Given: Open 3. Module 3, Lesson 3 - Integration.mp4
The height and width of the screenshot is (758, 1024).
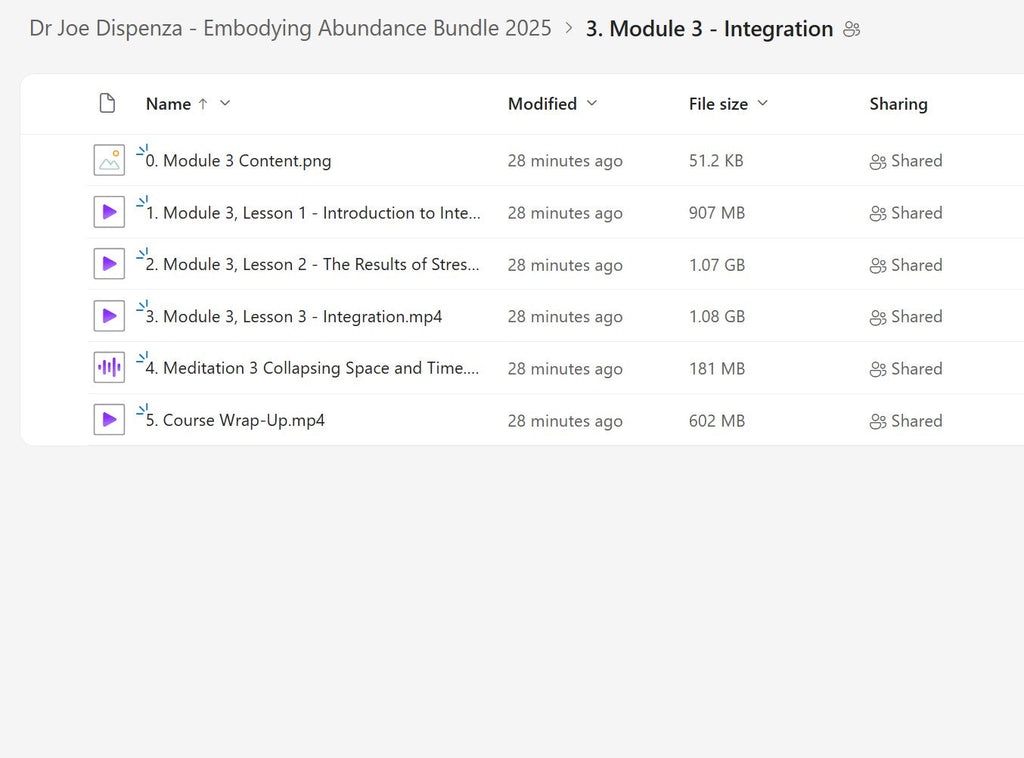Looking at the screenshot, I should point(294,317).
